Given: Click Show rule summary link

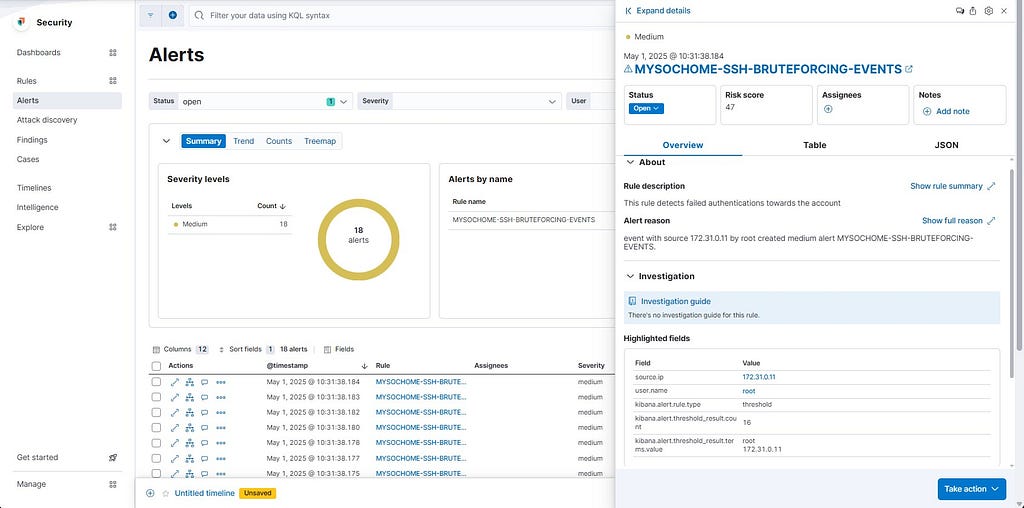Looking at the screenshot, I should coord(953,186).
